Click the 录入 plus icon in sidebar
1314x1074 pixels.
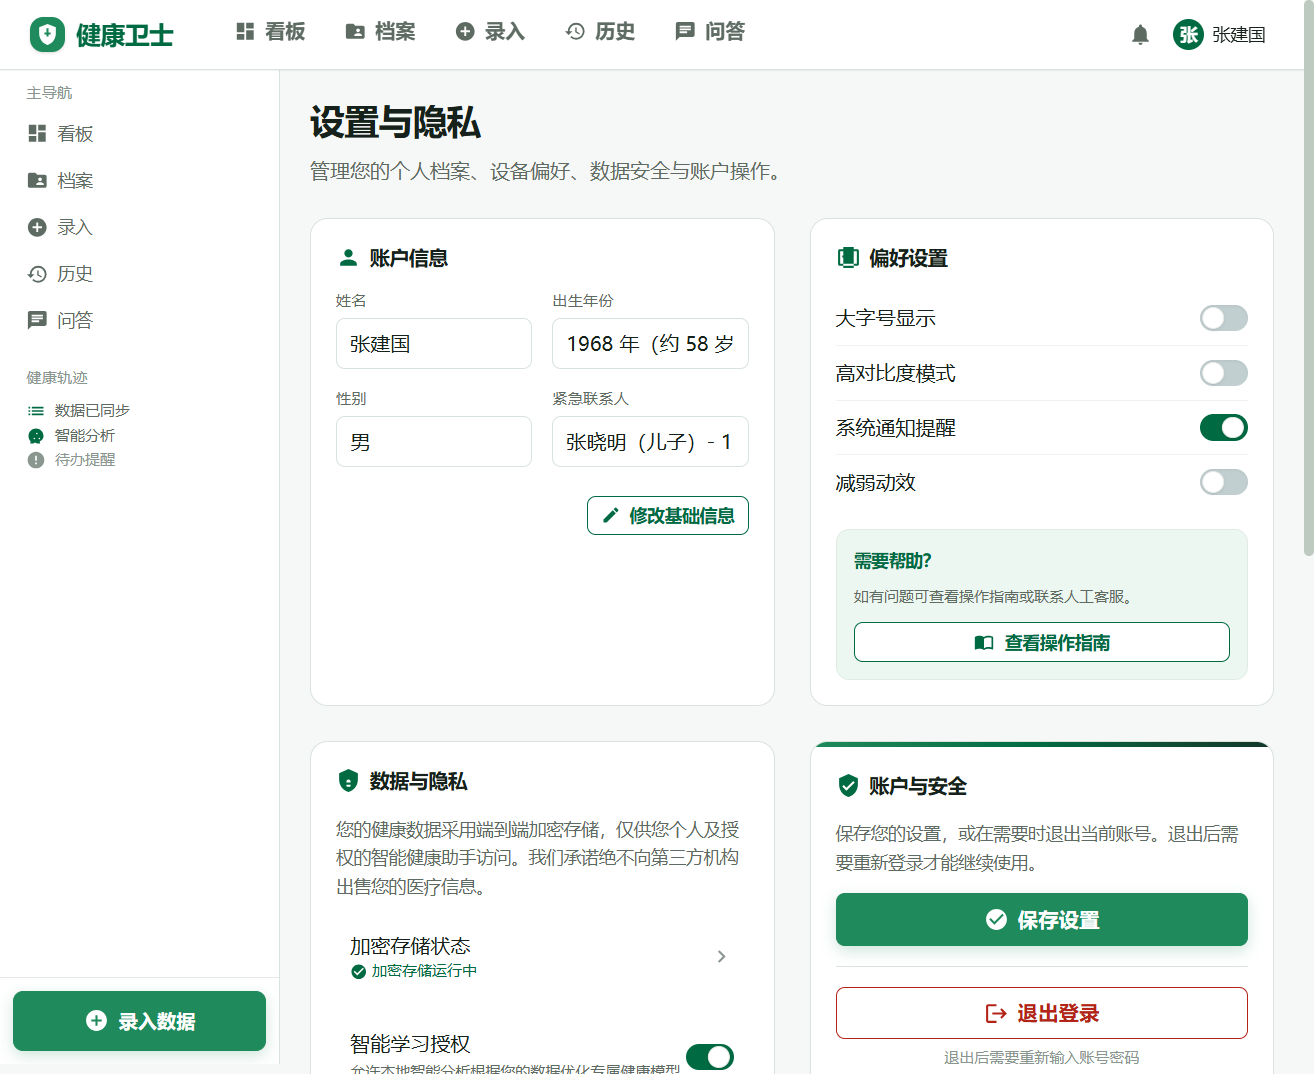pyautogui.click(x=37, y=227)
